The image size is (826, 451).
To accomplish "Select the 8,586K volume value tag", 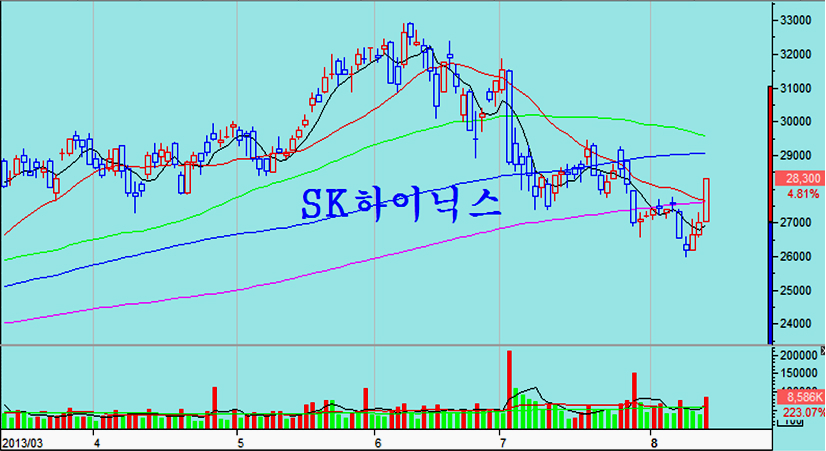I will [798, 398].
